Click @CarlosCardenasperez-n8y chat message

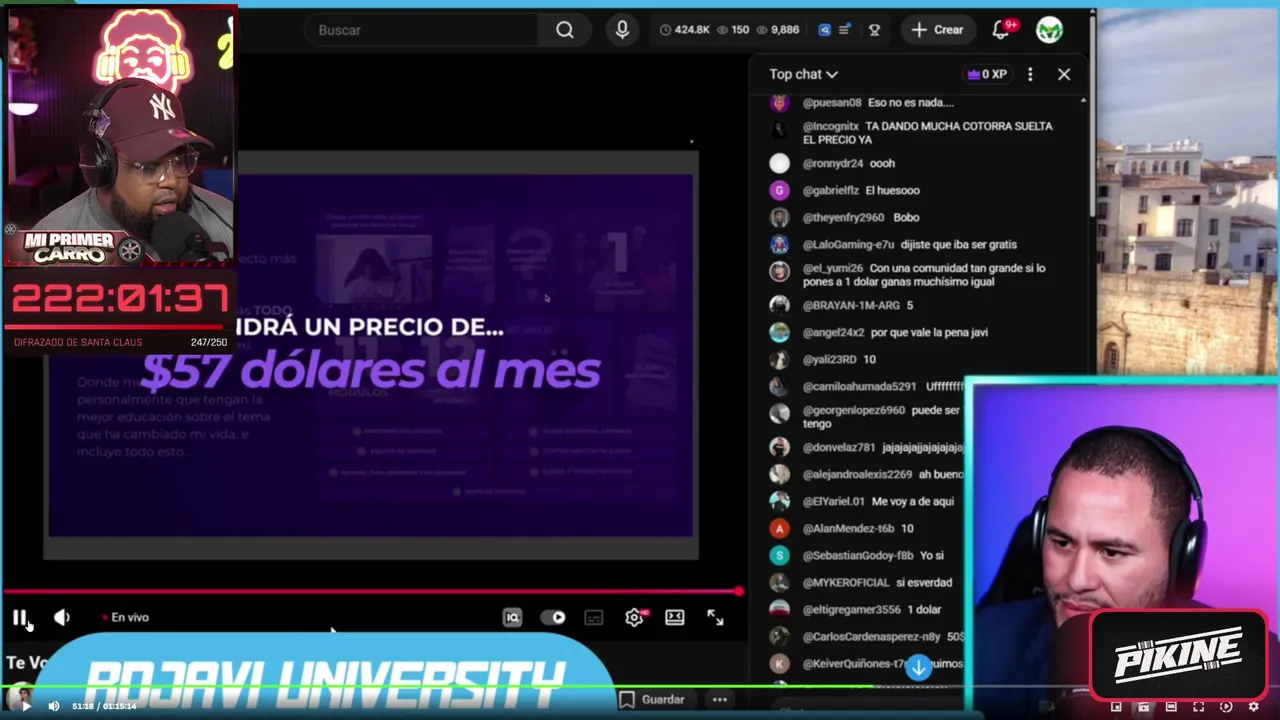pos(882,636)
